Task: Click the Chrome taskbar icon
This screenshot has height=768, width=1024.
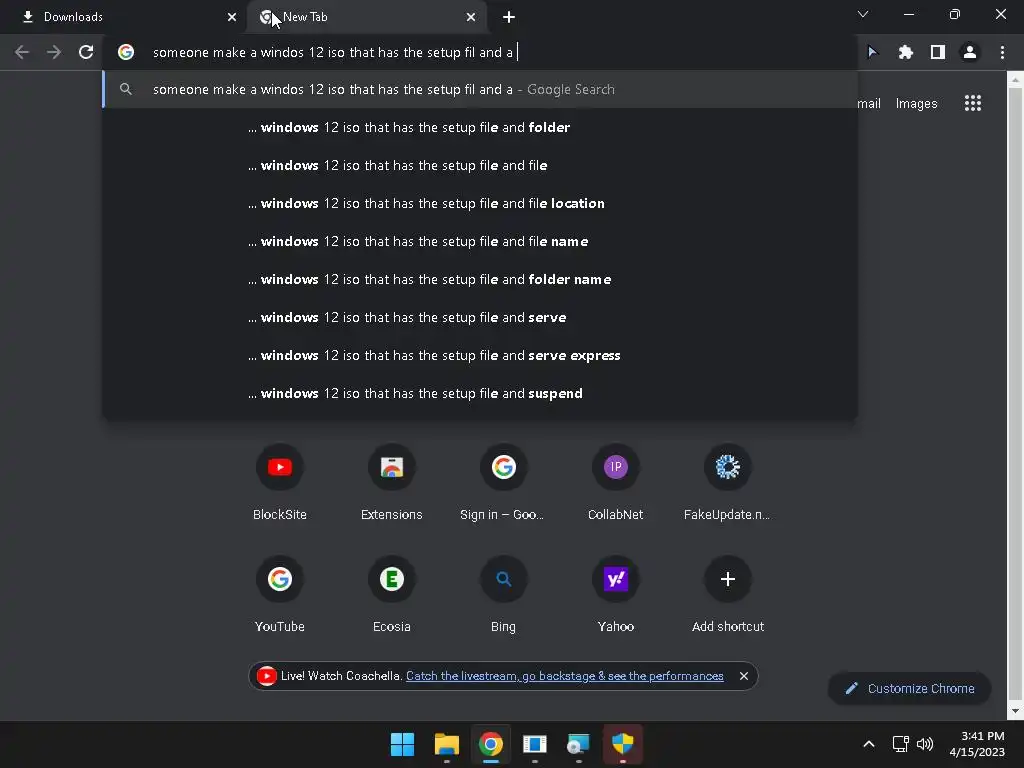Action: pos(490,744)
